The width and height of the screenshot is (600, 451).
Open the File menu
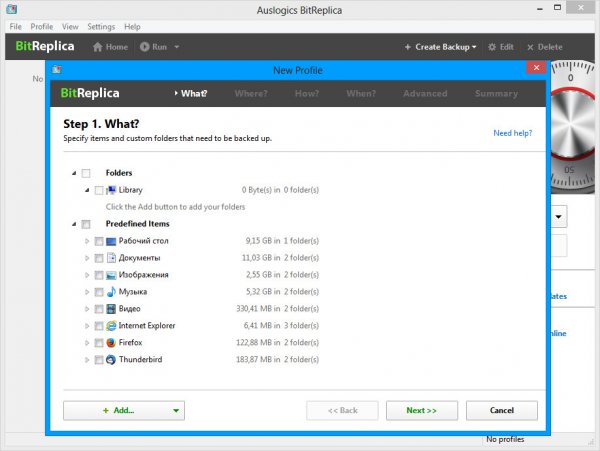pos(15,26)
